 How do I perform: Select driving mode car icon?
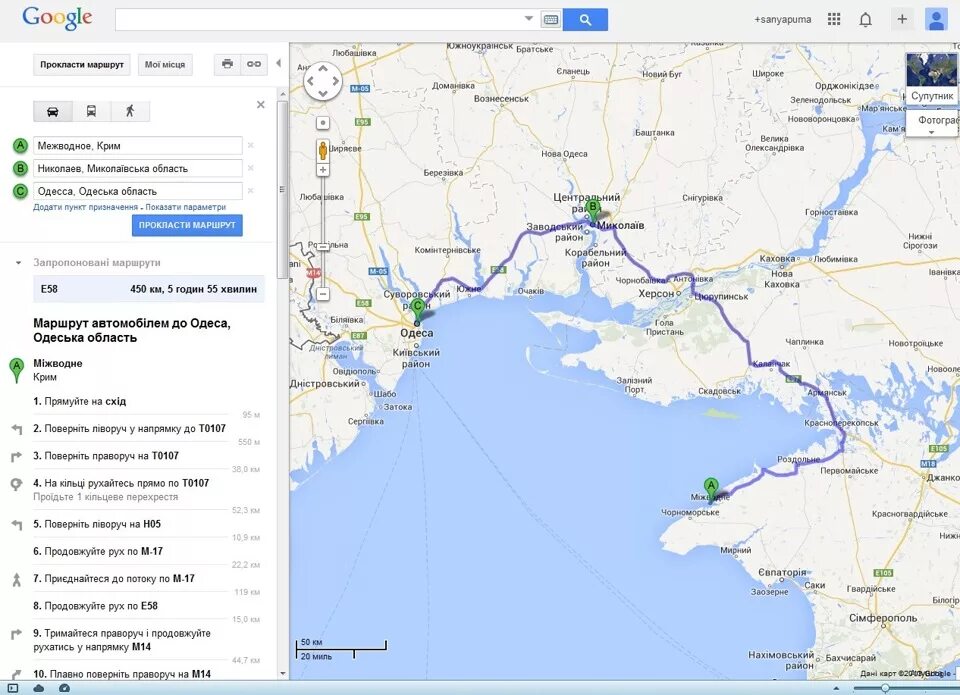pyautogui.click(x=53, y=111)
